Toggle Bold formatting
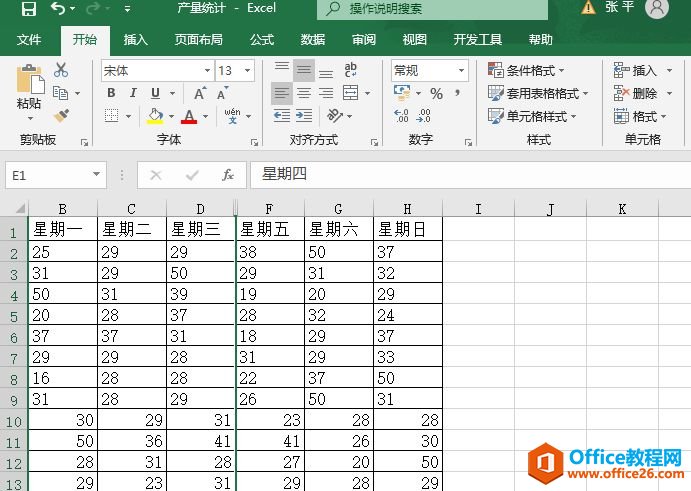The height and width of the screenshot is (491, 691). (x=111, y=93)
